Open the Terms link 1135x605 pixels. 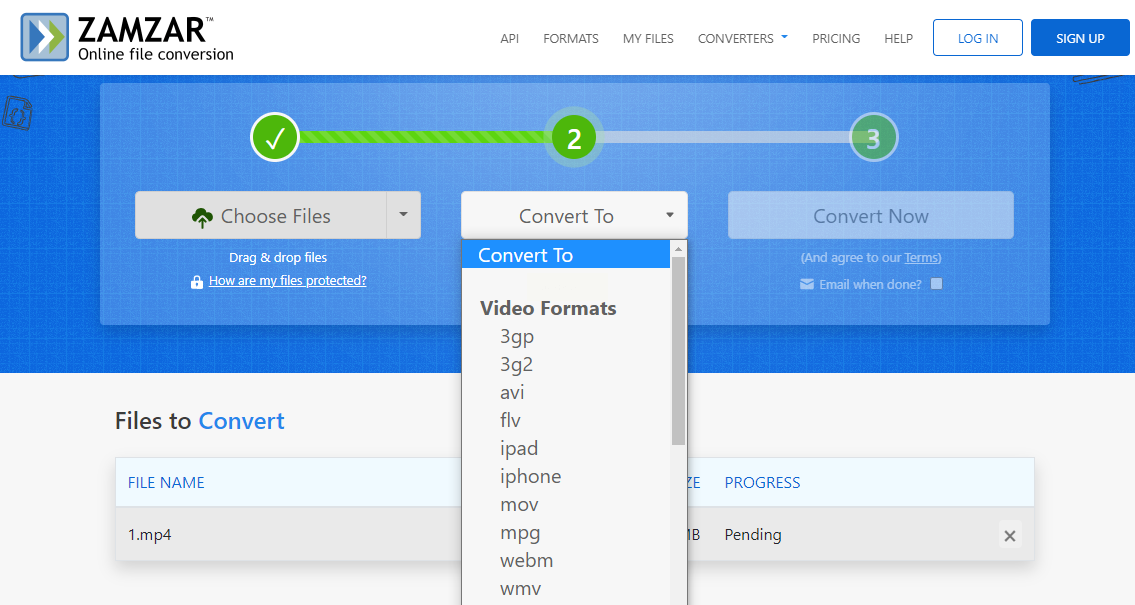[x=921, y=258]
